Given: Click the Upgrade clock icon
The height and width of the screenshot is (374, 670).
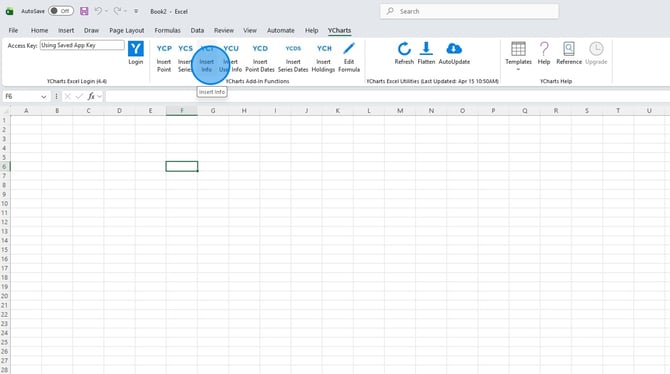Looking at the screenshot, I should [596, 49].
